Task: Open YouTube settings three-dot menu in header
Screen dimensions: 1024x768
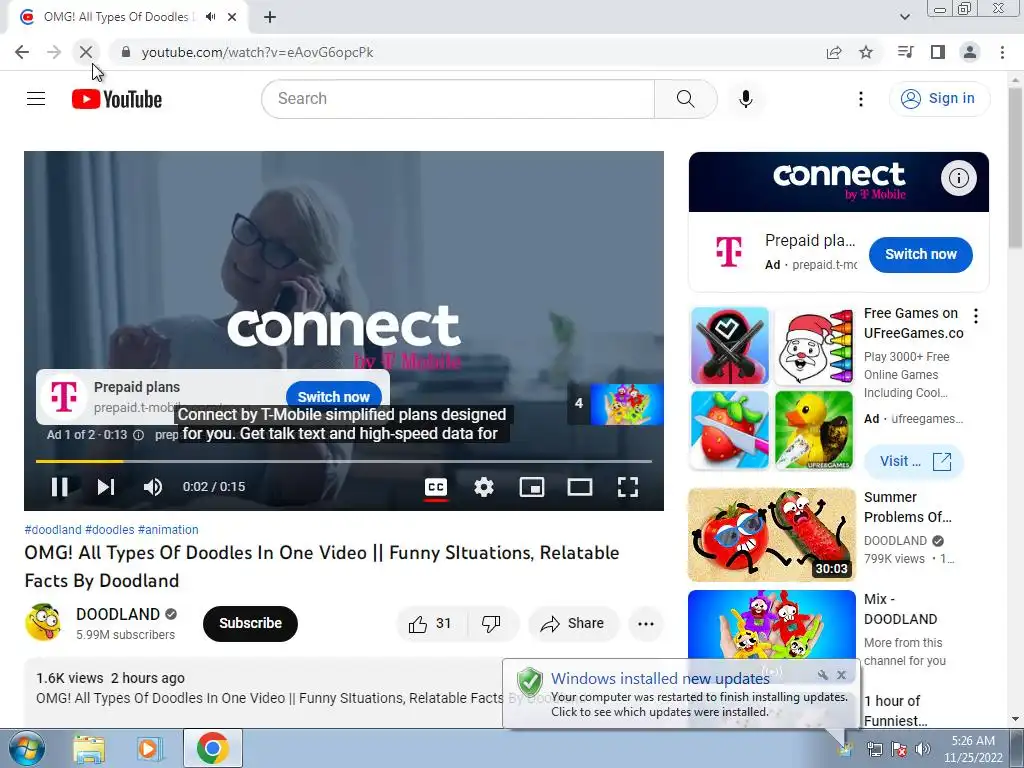Action: point(861,99)
